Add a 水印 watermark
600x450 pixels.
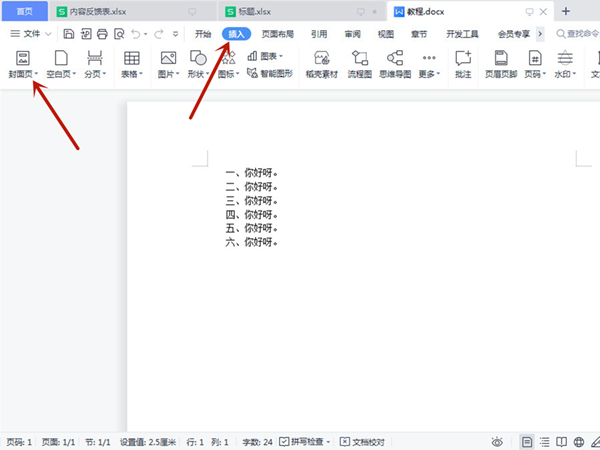click(x=565, y=64)
